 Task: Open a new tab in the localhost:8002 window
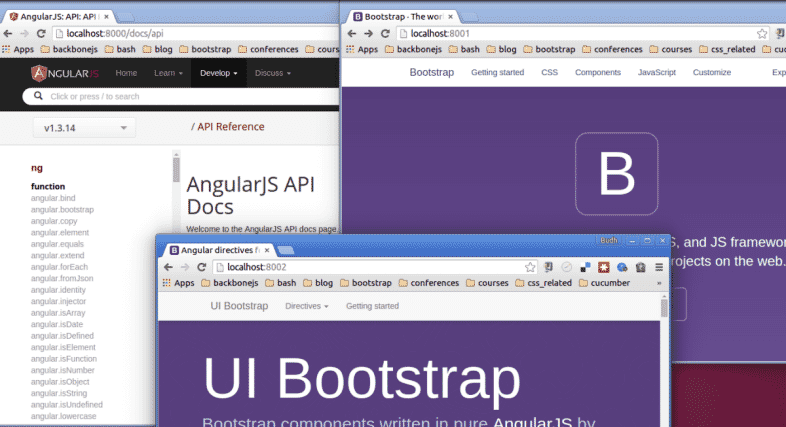[x=285, y=250]
